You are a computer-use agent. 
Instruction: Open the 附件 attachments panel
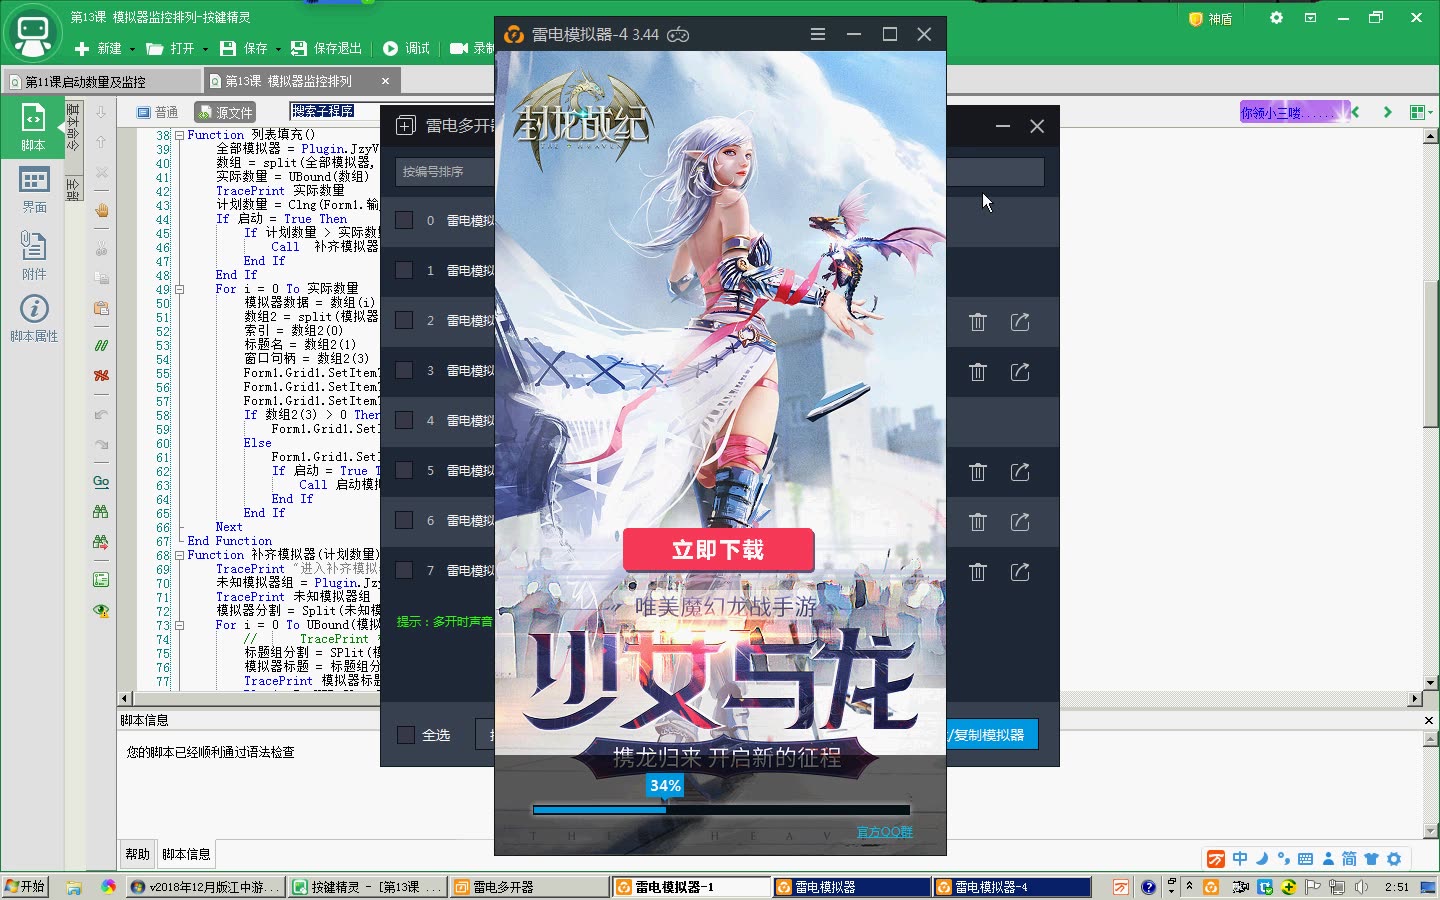pyautogui.click(x=34, y=255)
